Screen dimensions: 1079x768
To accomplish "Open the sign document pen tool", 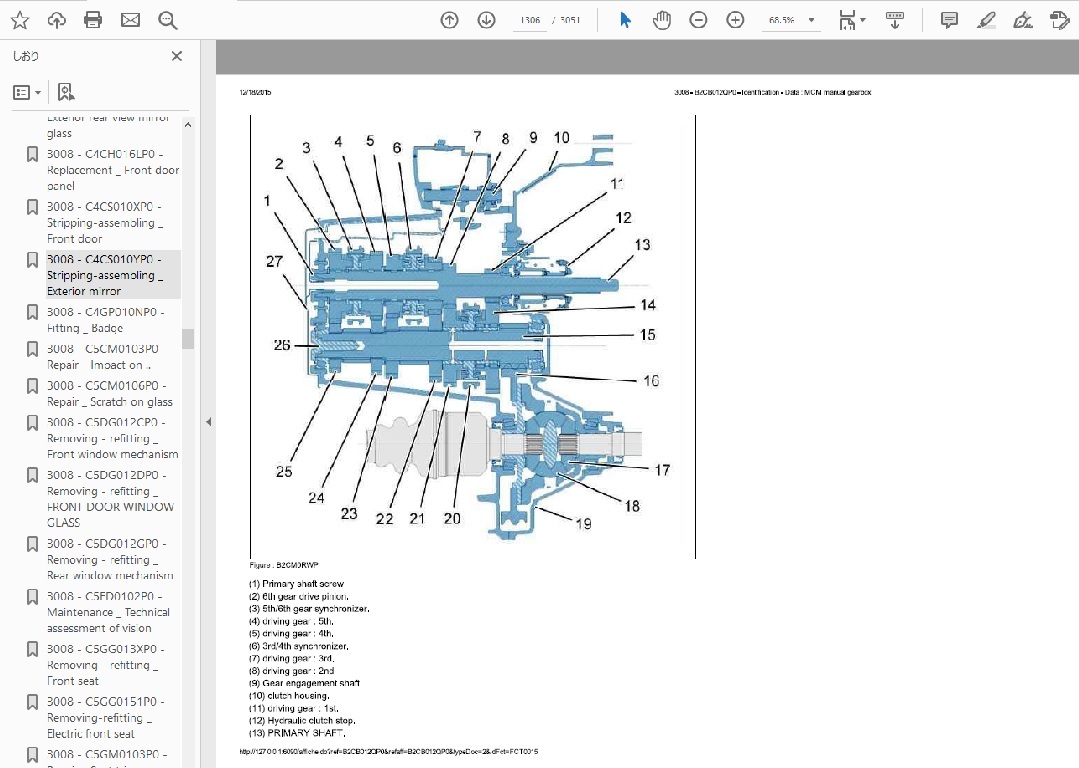I will coord(1023,20).
